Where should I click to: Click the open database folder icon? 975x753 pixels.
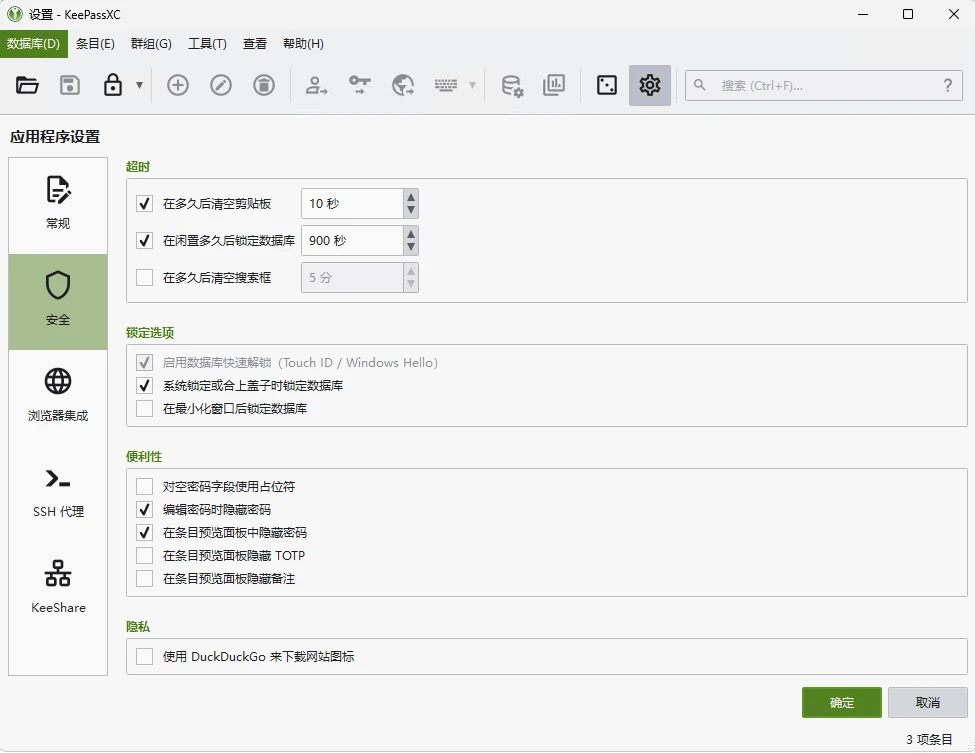[x=27, y=85]
